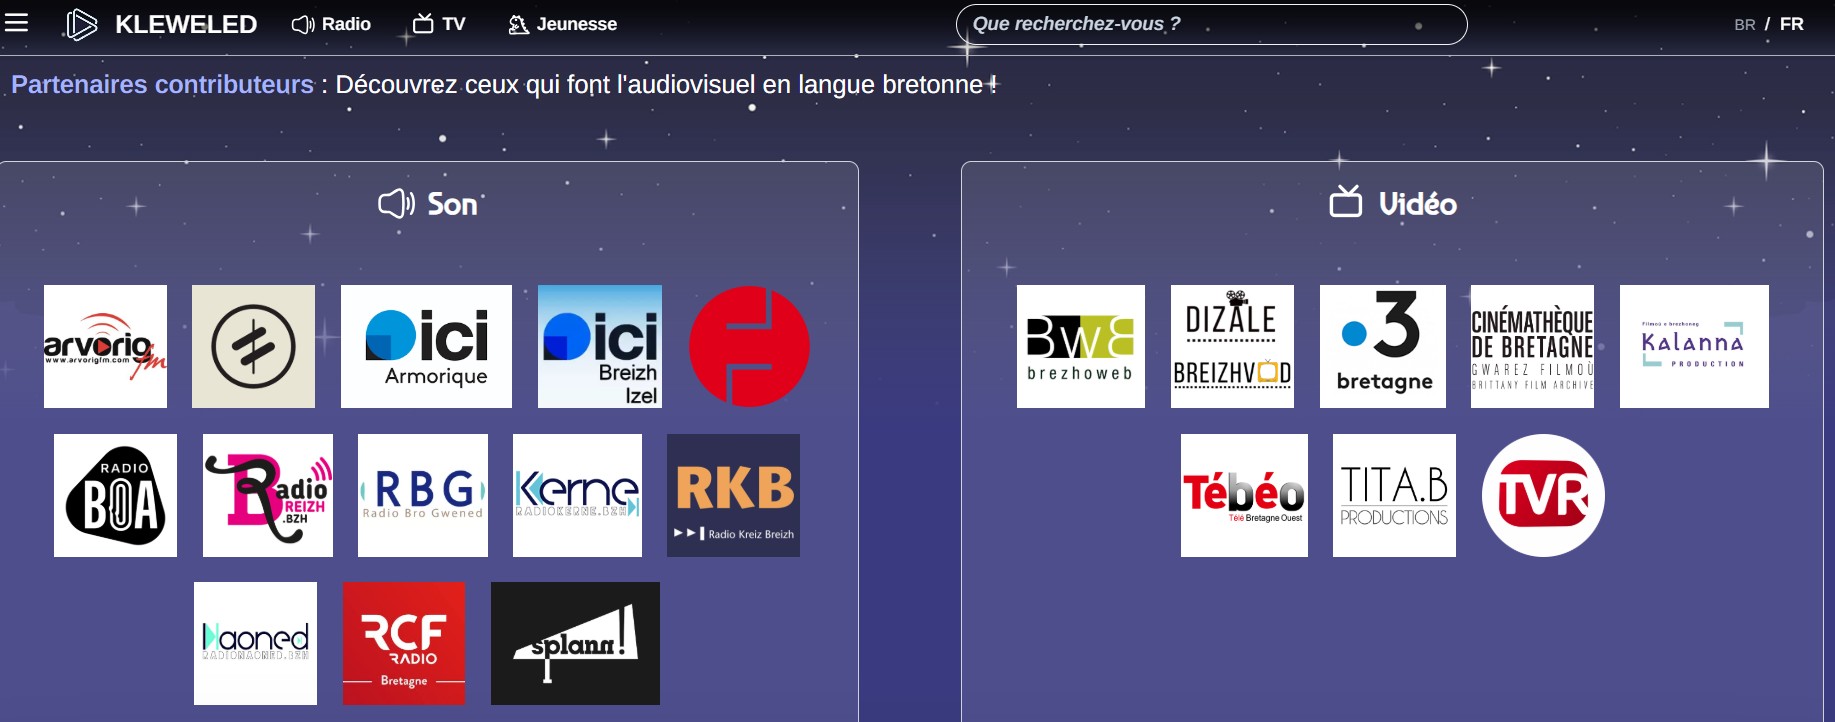Click the France 3 Bretagne logo
Screen dimensions: 1835x722
[1382, 346]
